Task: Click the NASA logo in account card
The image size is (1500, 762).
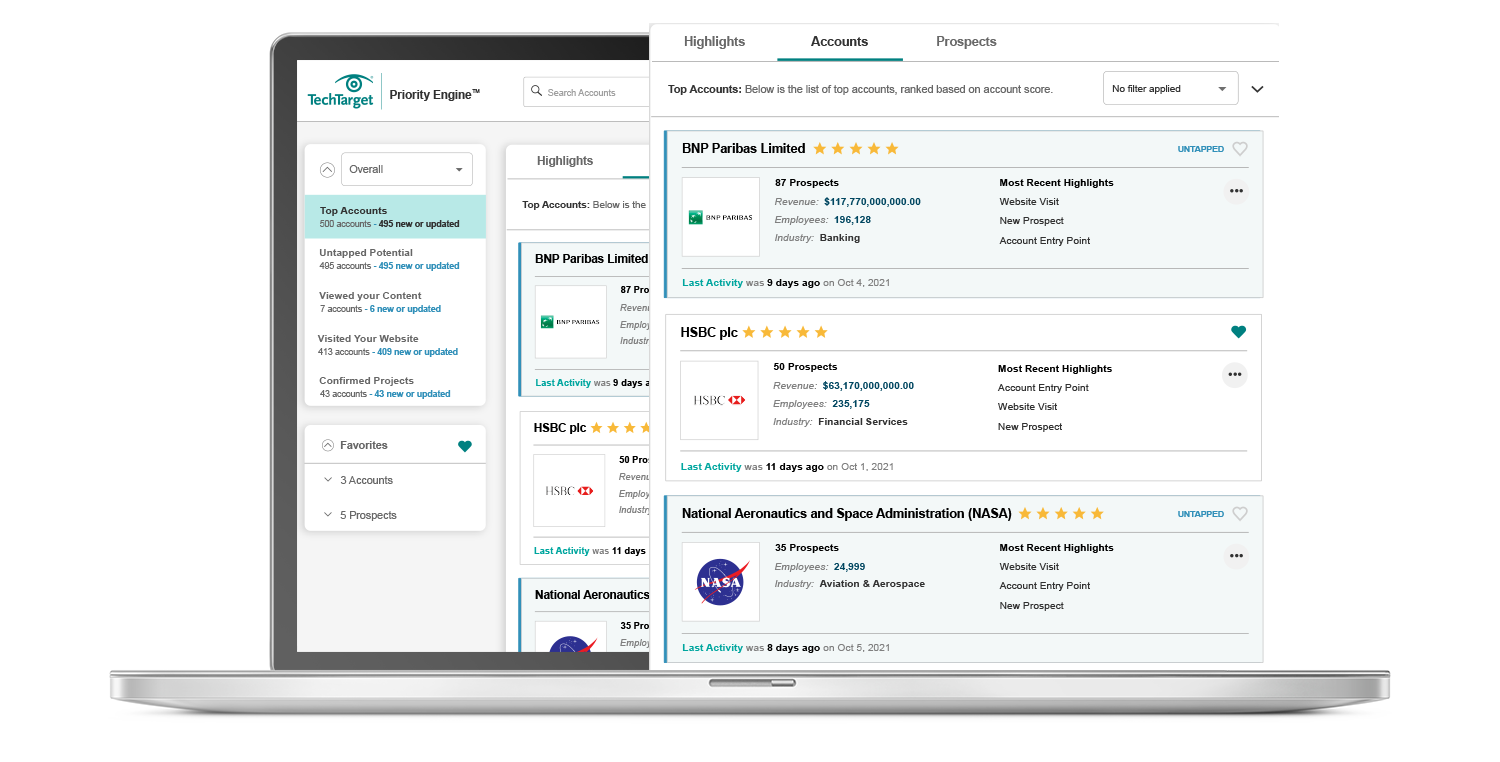Action: pos(720,582)
